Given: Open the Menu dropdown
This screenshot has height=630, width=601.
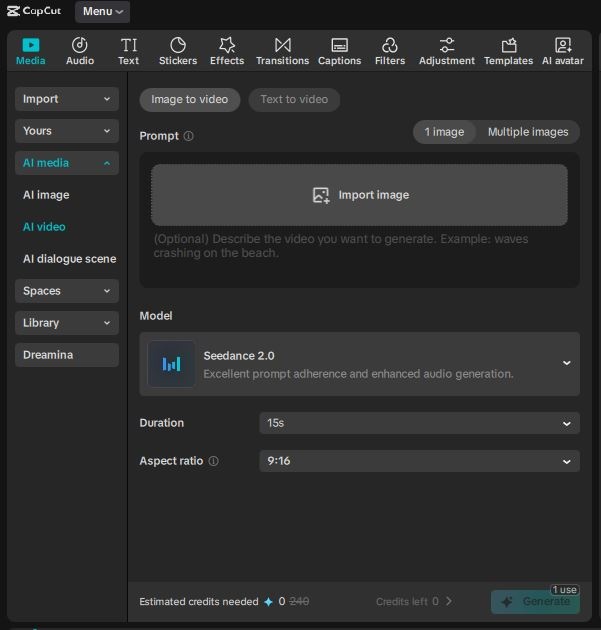Looking at the screenshot, I should tap(102, 11).
